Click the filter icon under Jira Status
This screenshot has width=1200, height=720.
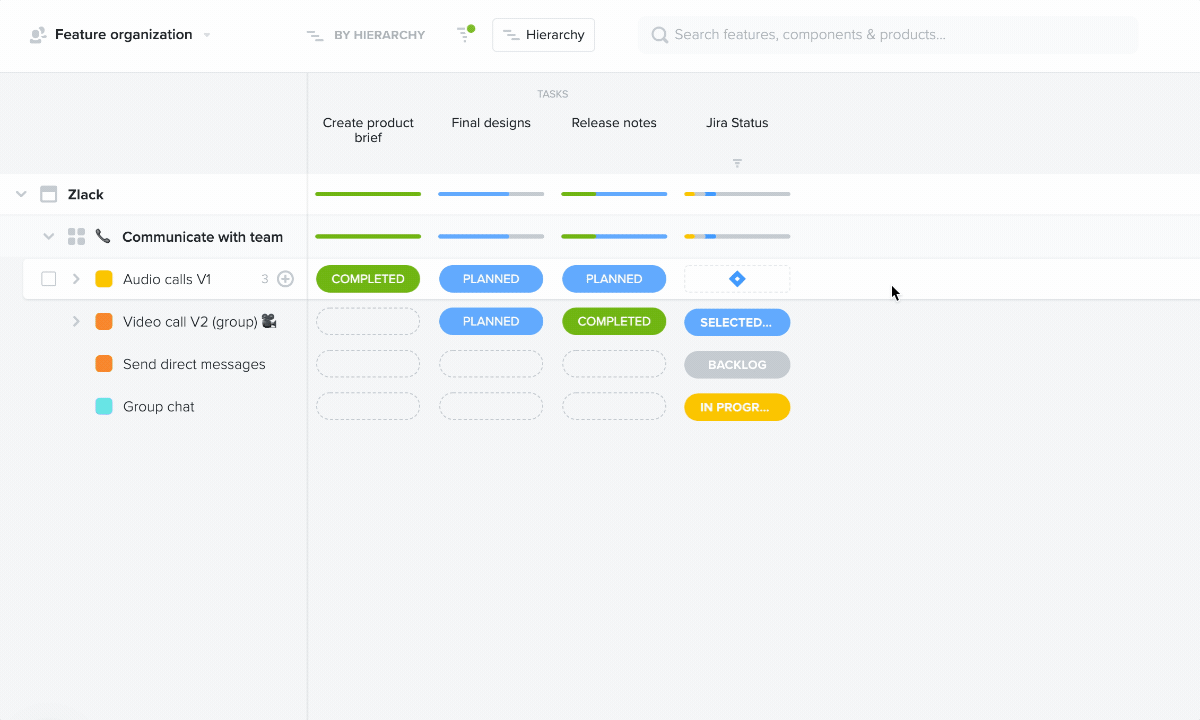737,163
